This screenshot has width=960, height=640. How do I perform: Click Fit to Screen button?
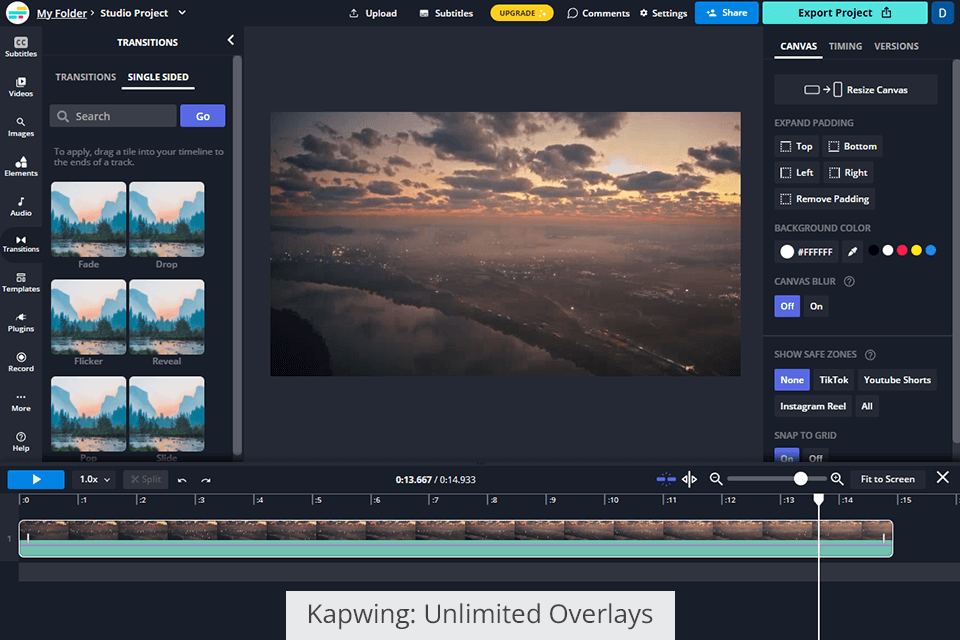click(887, 479)
